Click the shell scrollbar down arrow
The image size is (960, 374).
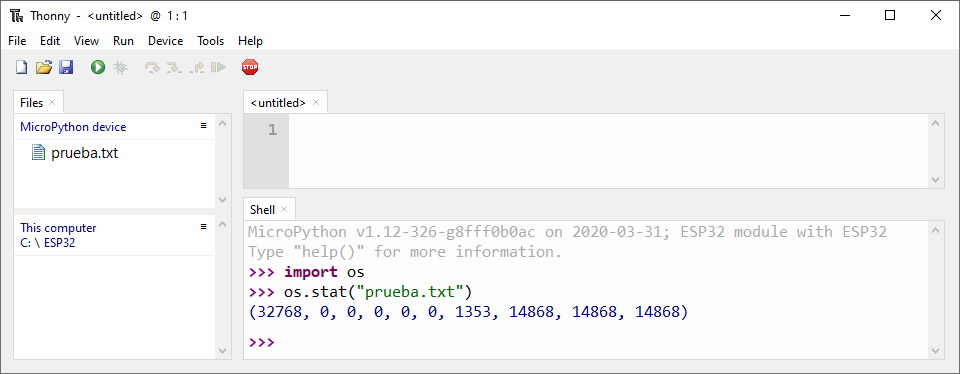pyautogui.click(x=935, y=351)
